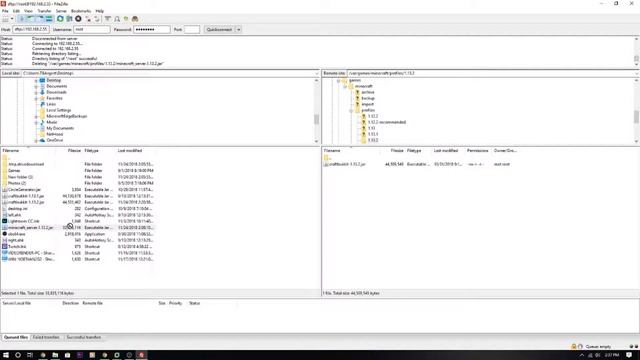Image resolution: width=640 pixels, height=360 pixels.
Task: Switch to the Successful transfers tab
Action: tap(84, 338)
